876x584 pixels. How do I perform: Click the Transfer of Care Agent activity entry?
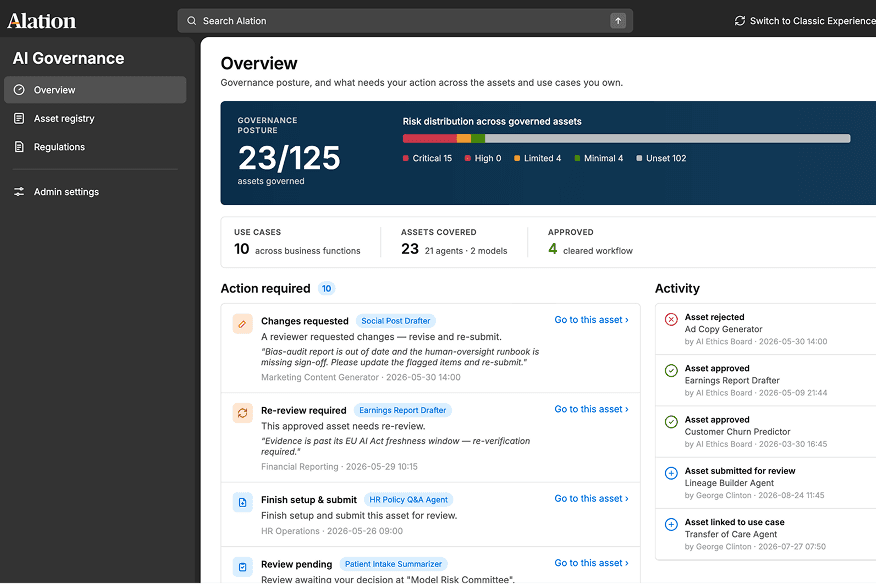coord(765,534)
